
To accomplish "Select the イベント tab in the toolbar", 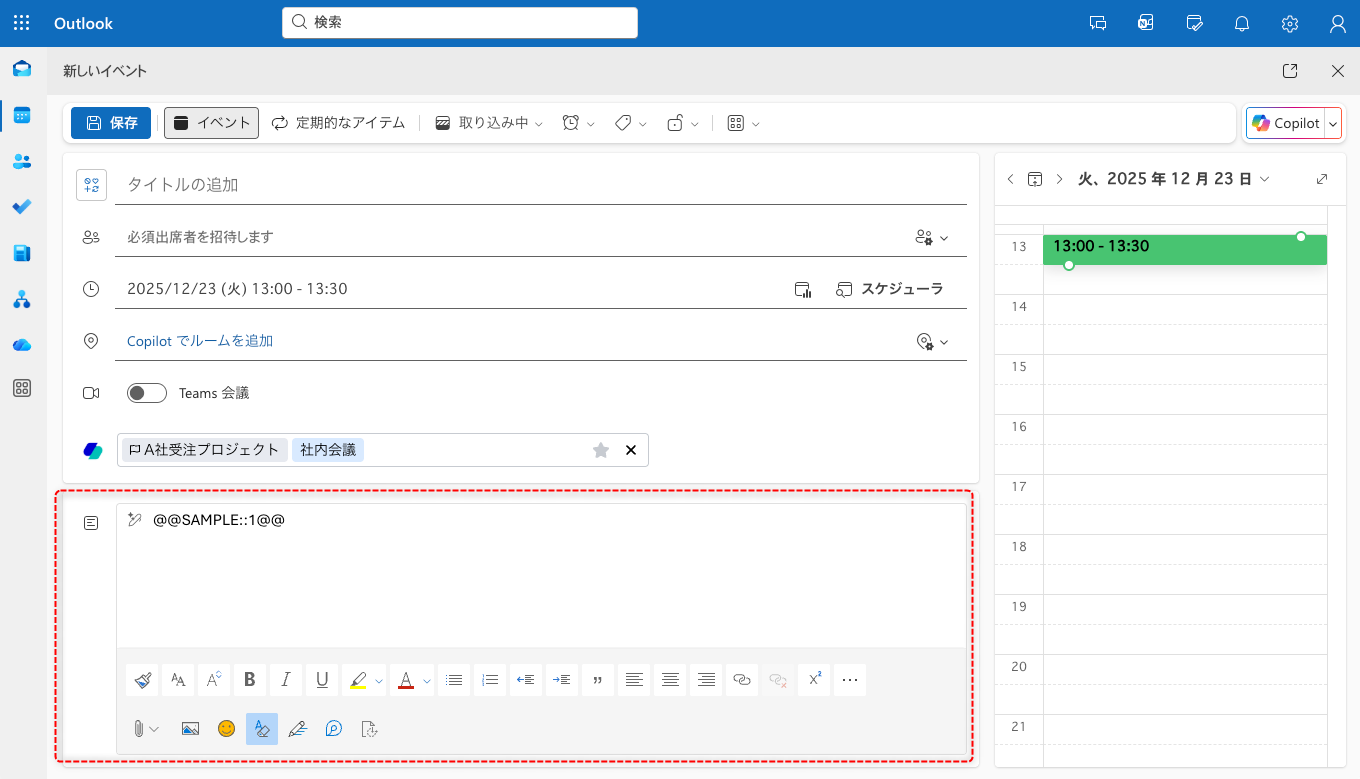I will pos(212,123).
